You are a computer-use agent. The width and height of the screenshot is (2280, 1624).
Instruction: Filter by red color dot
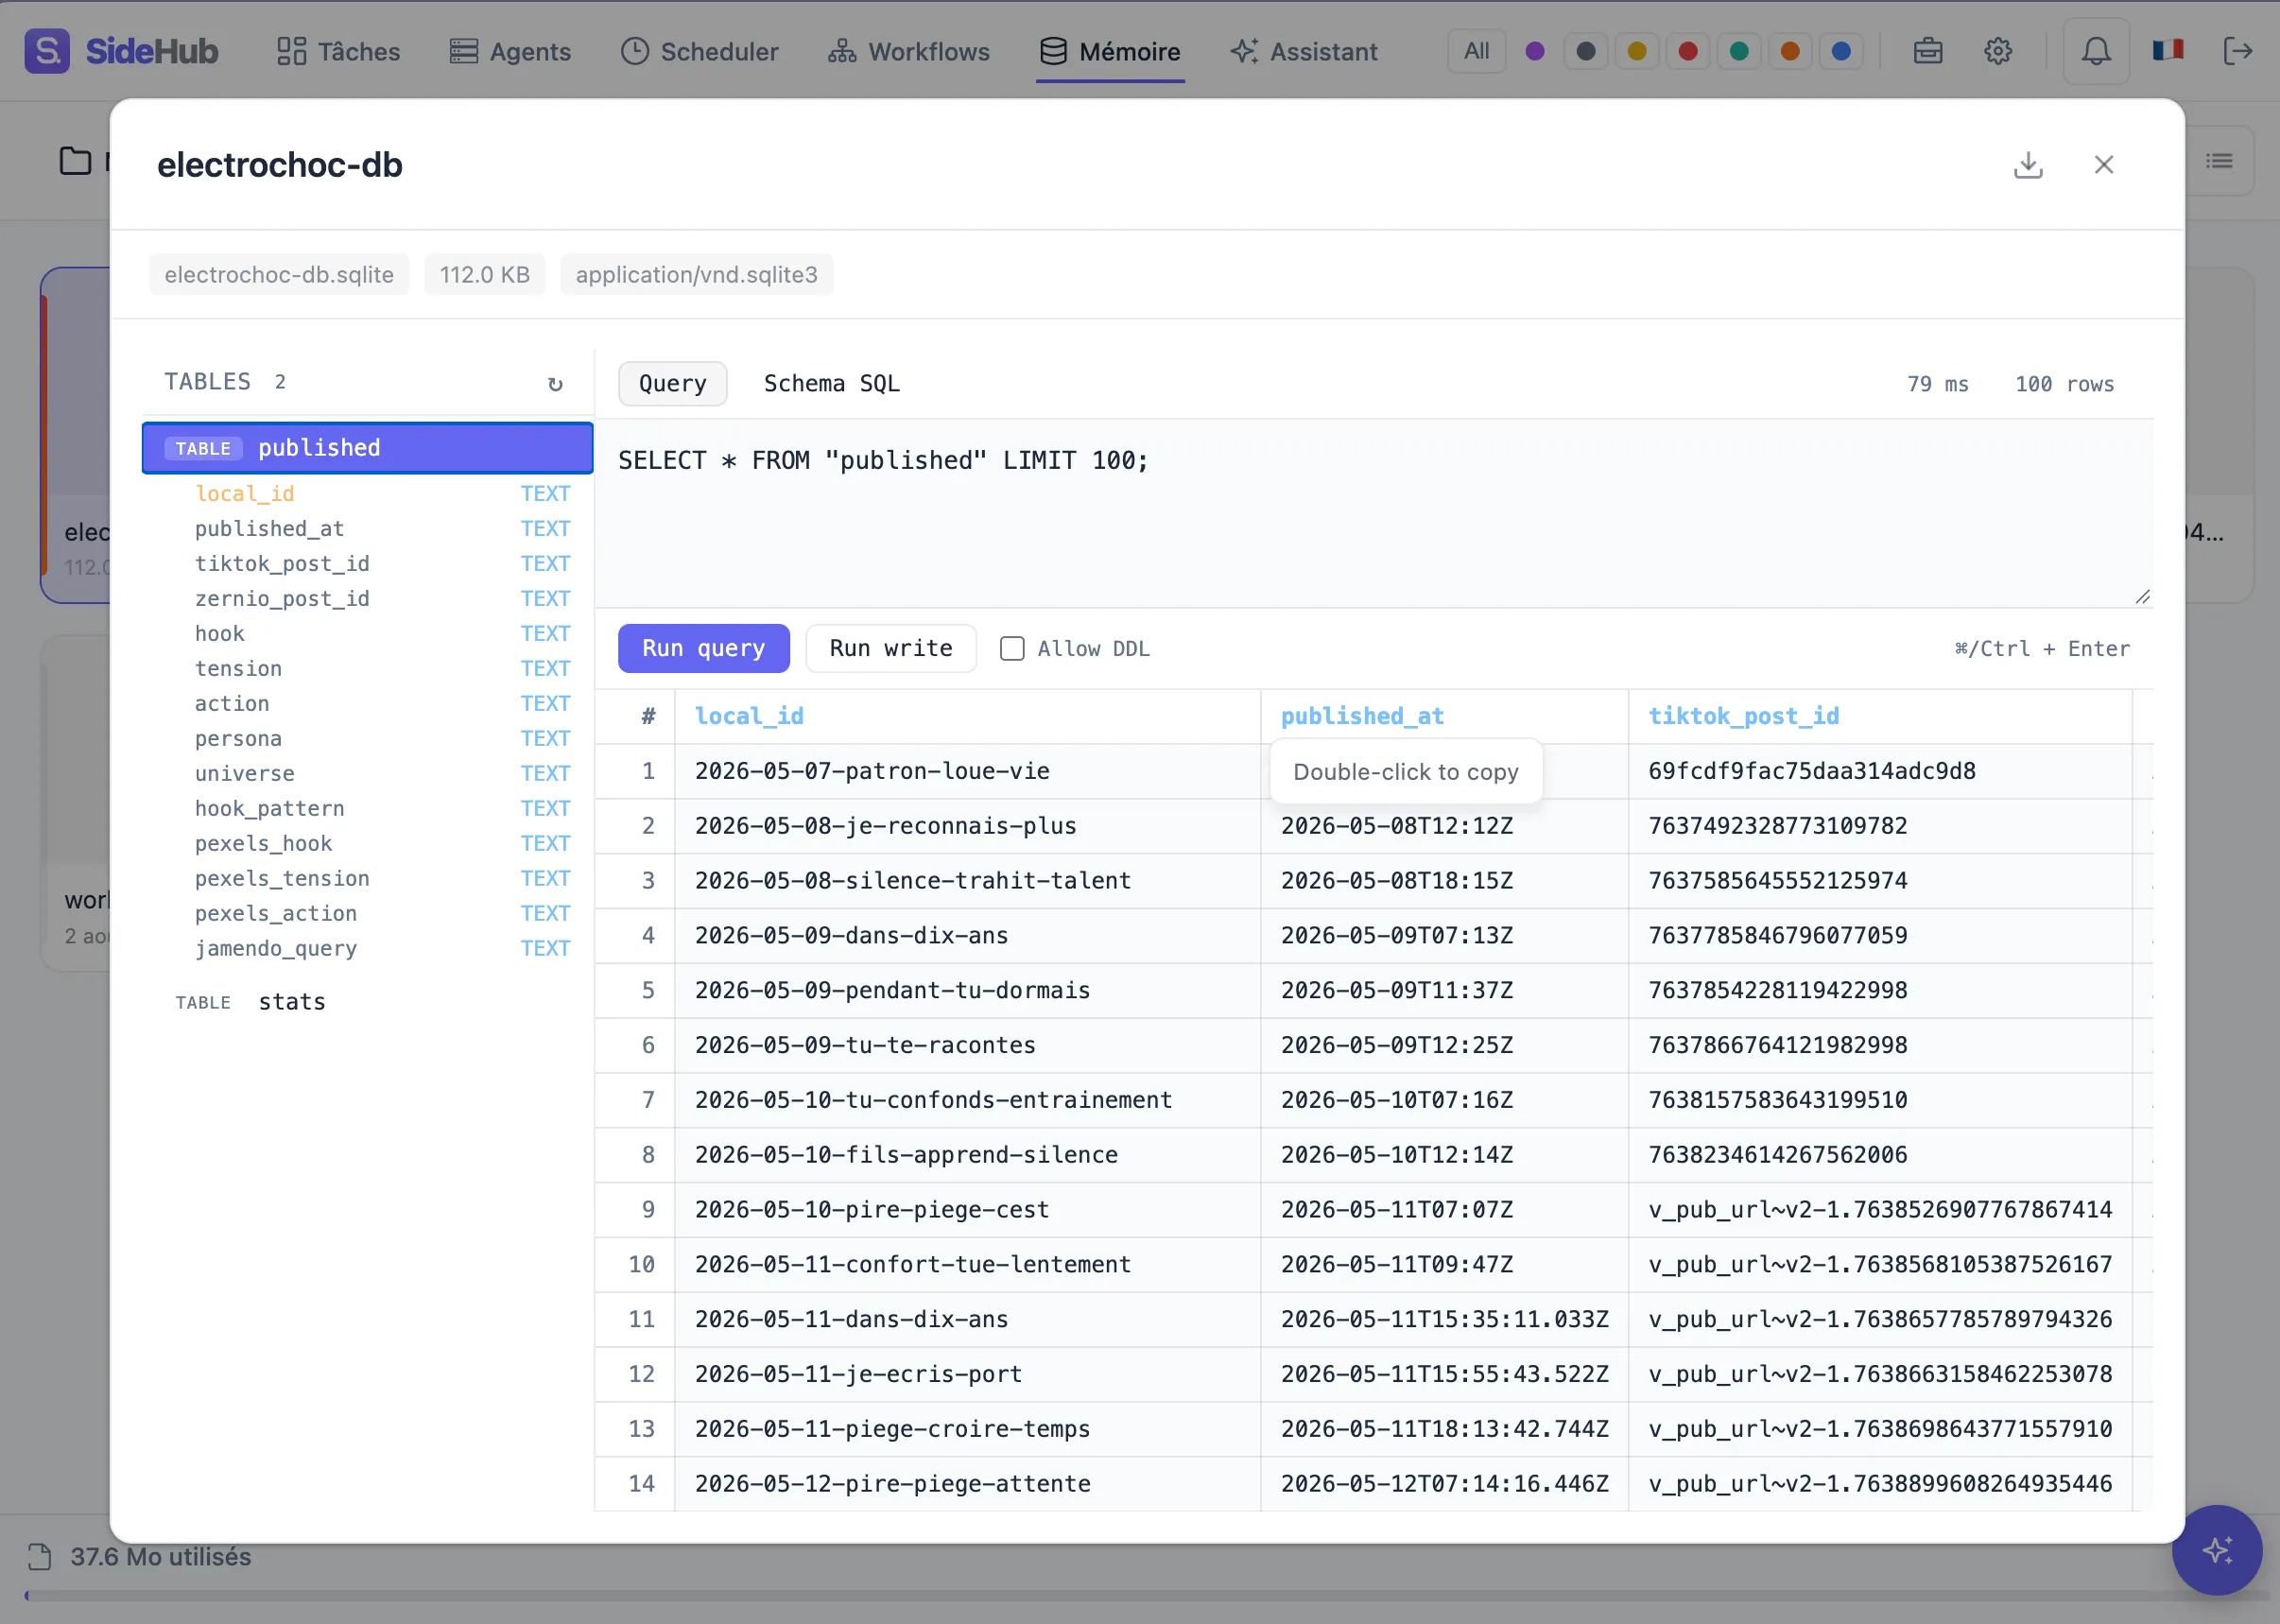coord(1687,51)
